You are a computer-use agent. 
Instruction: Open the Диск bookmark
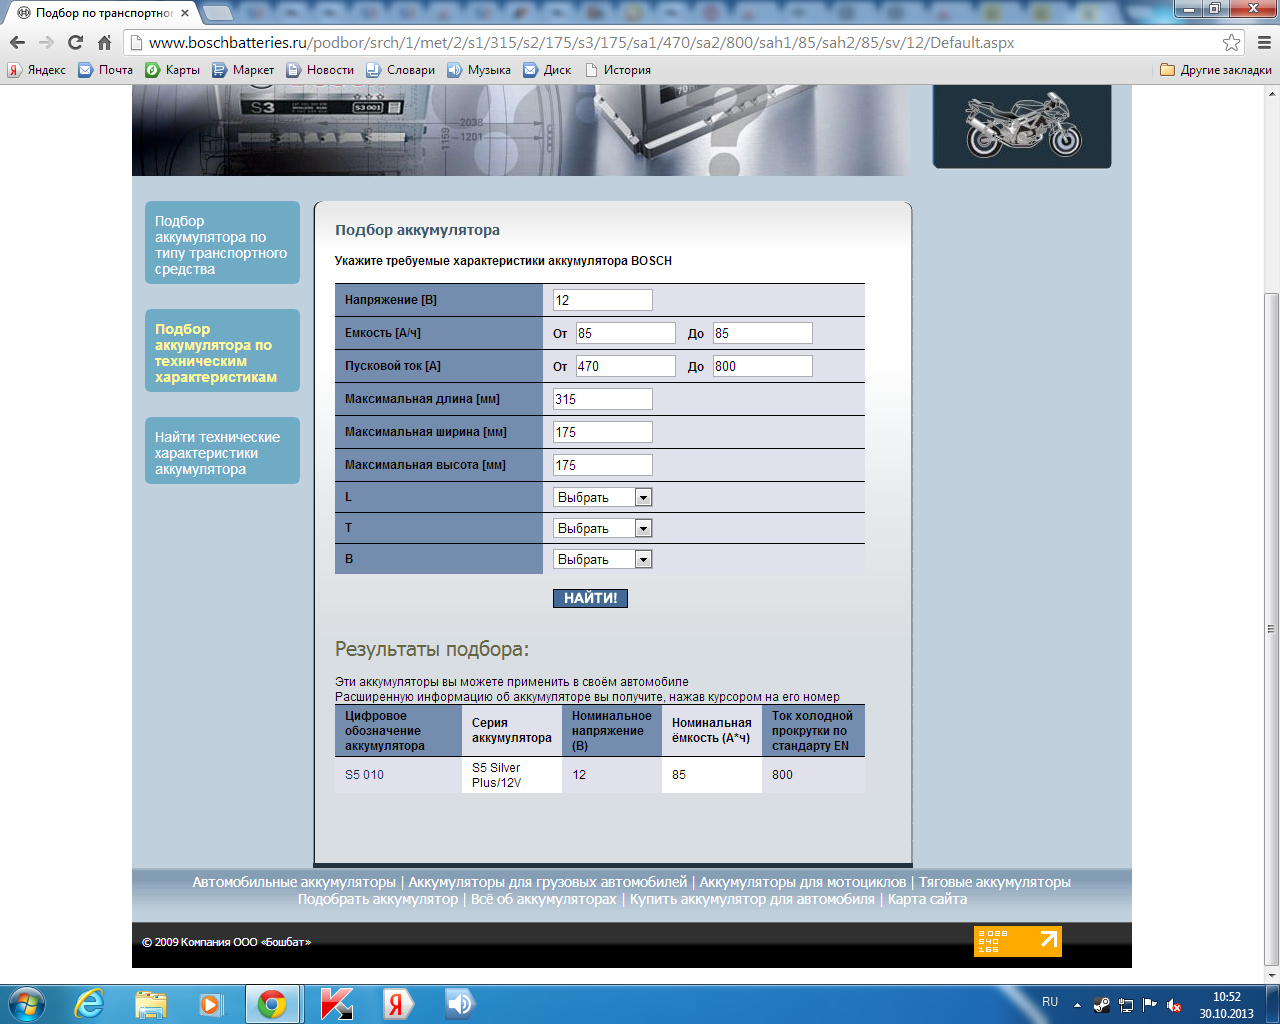pos(548,70)
